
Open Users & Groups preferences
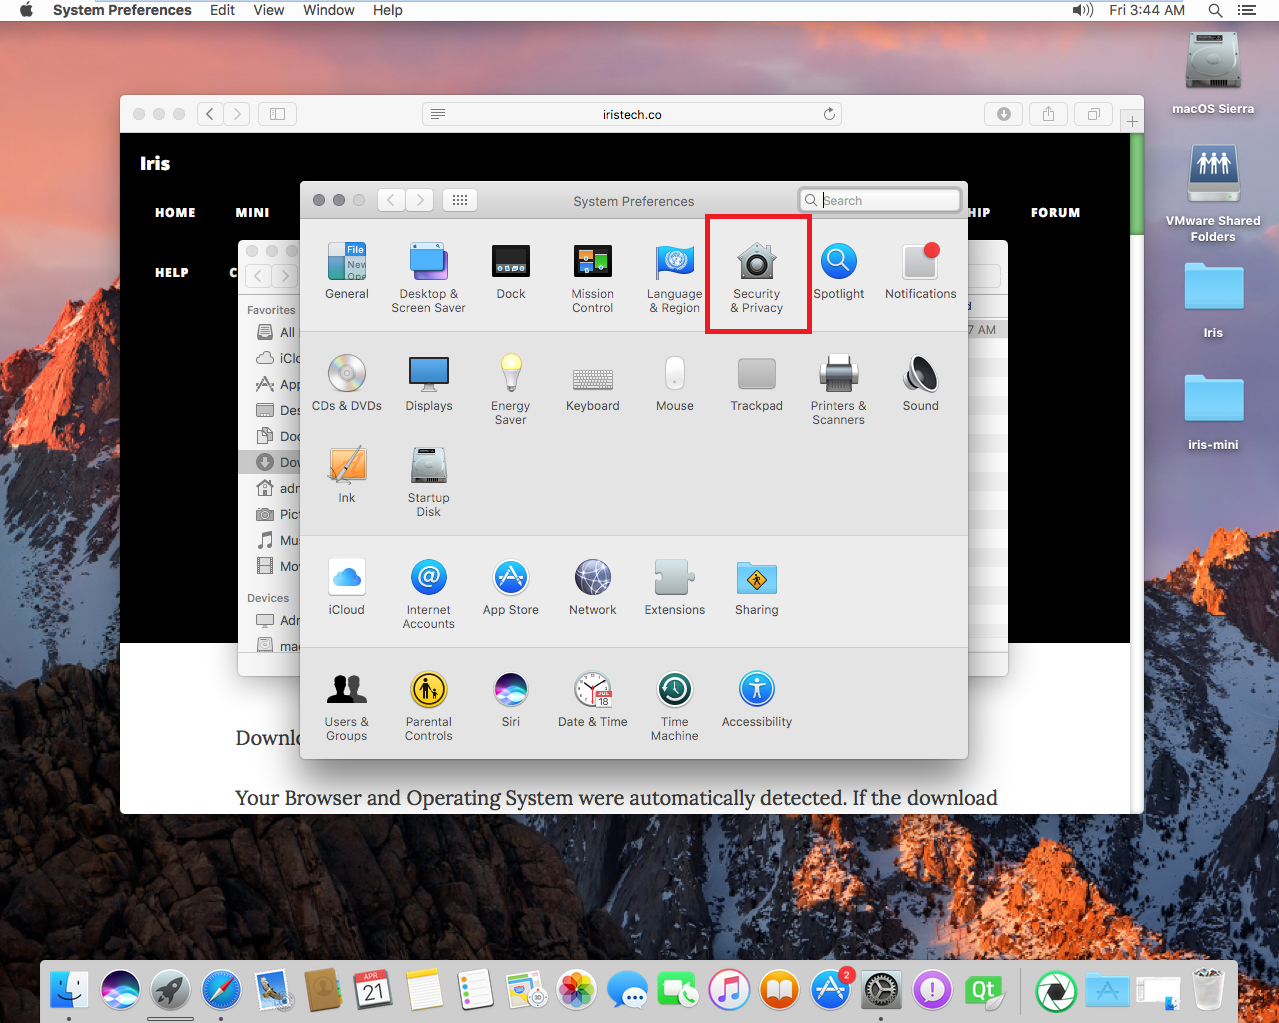[x=347, y=706]
